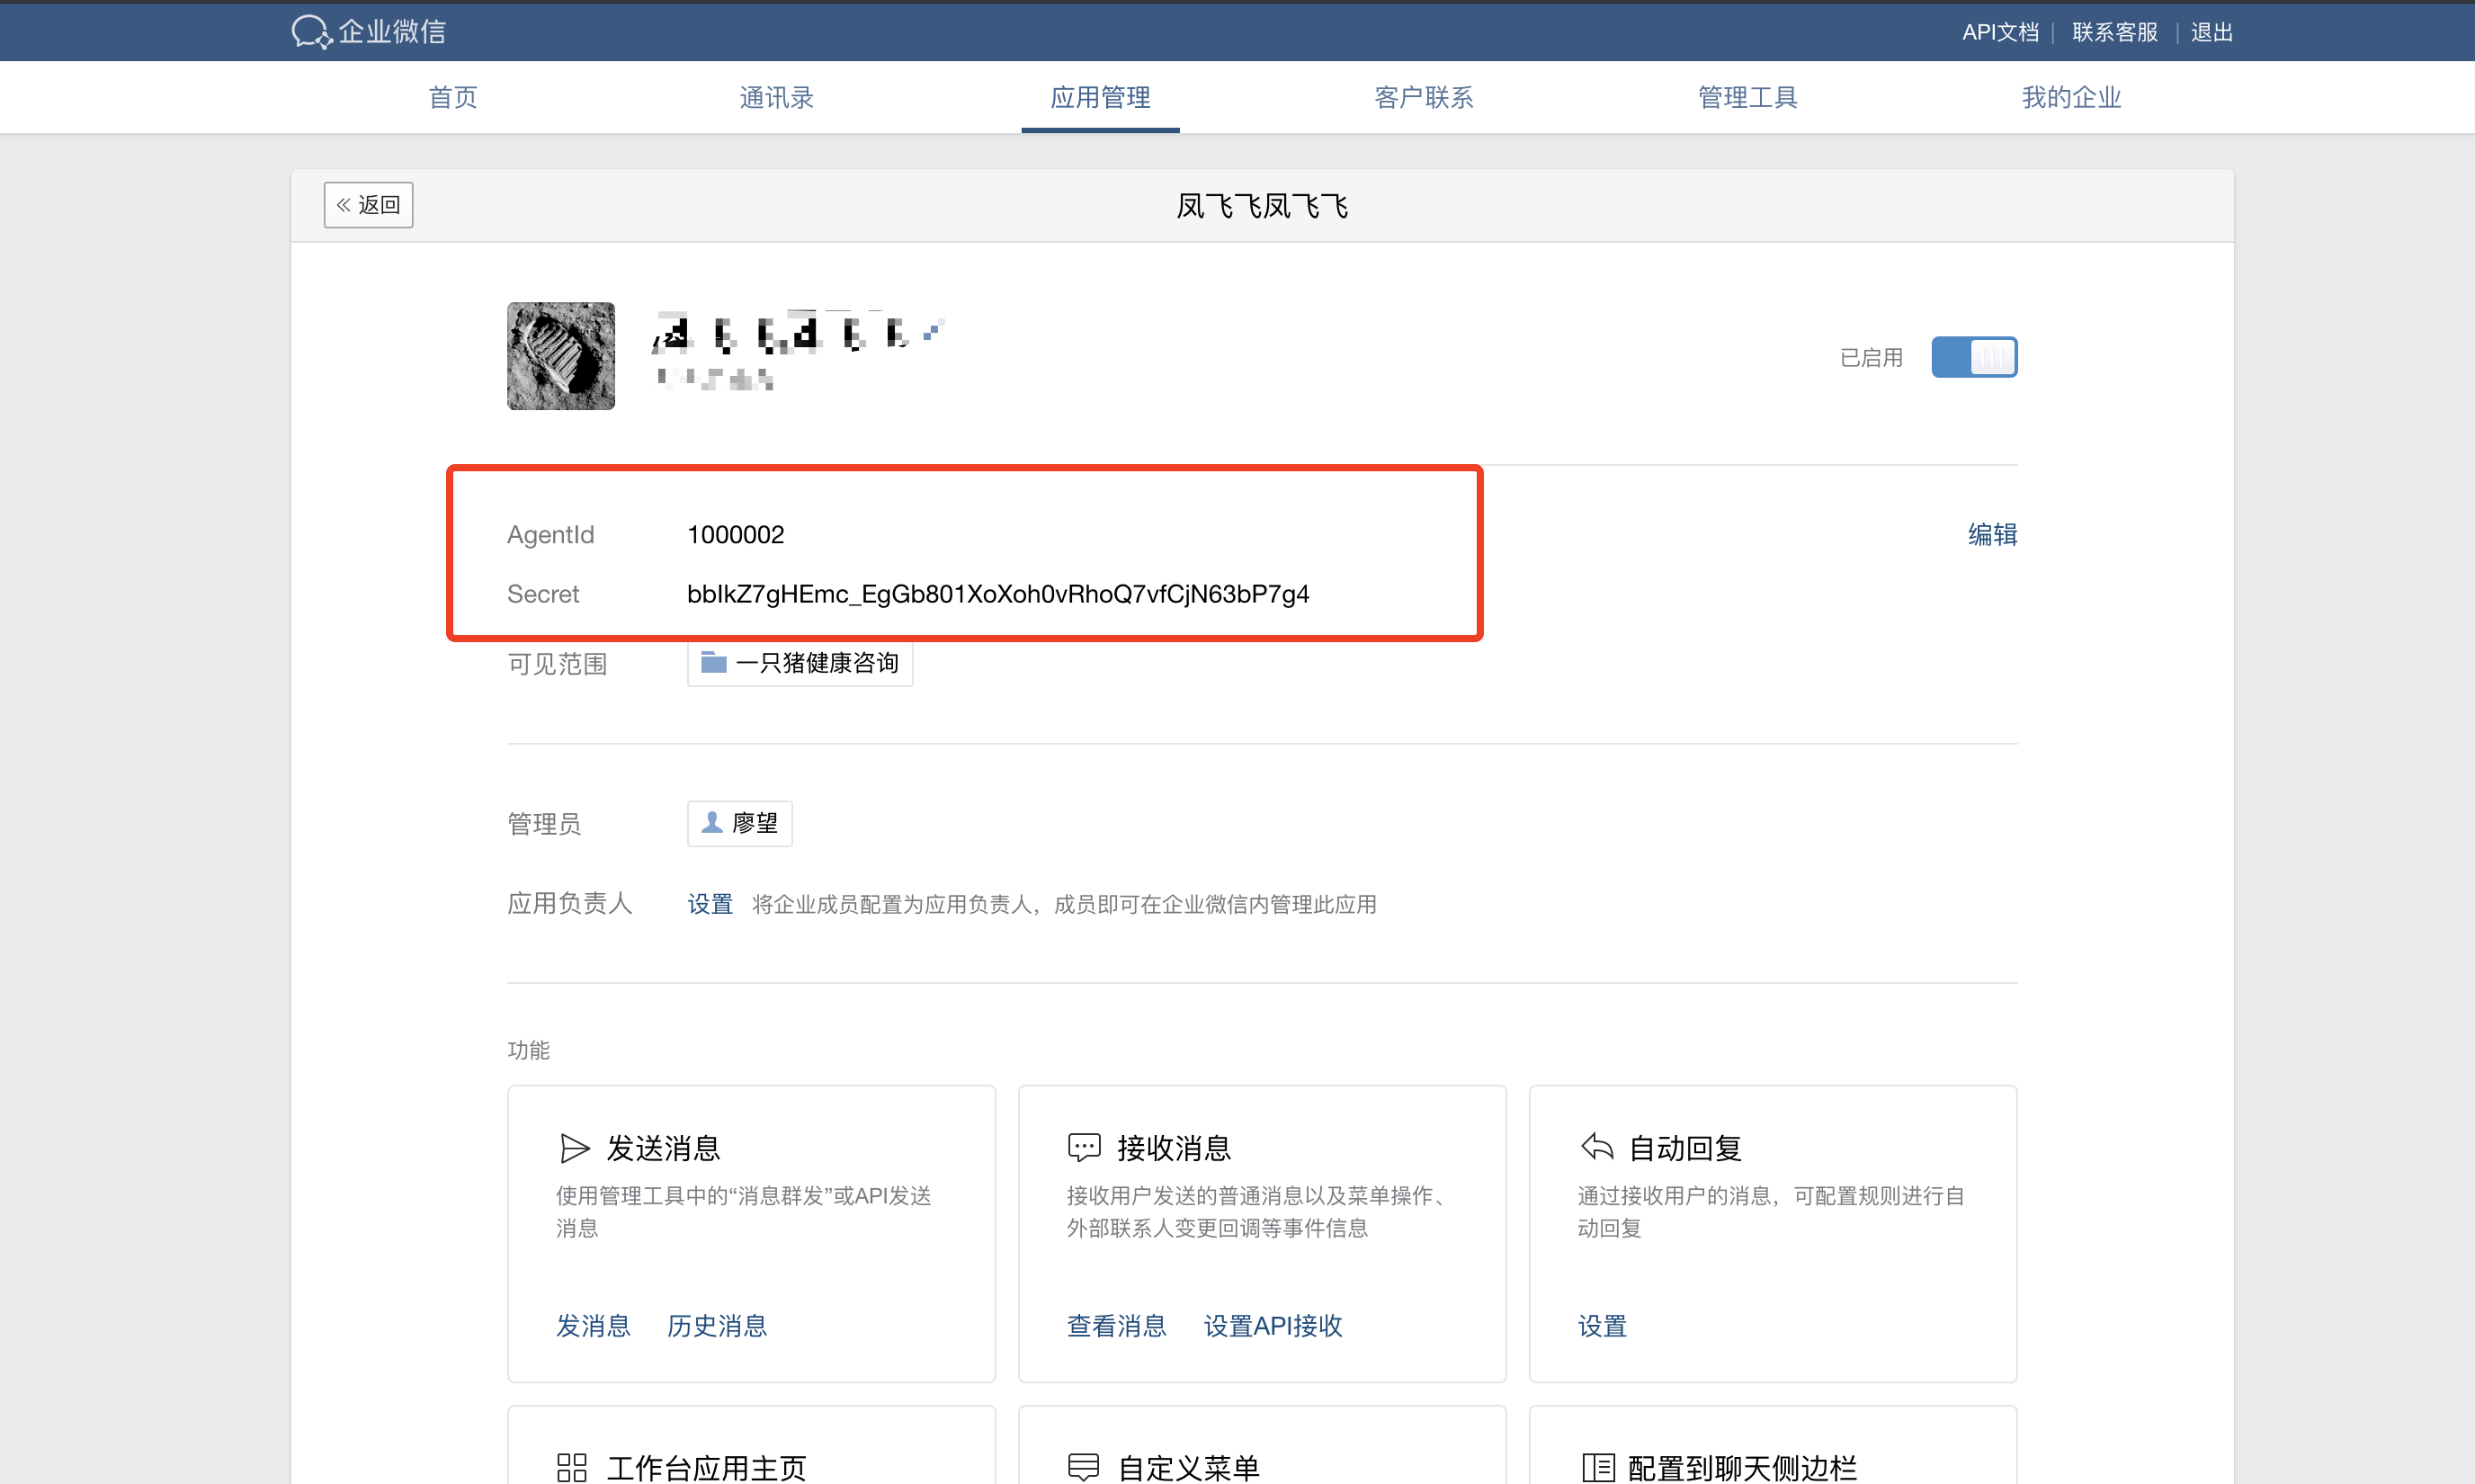The width and height of the screenshot is (2475, 1484).
Task: Toggle the 已启用 enable switch
Action: (x=1974, y=357)
